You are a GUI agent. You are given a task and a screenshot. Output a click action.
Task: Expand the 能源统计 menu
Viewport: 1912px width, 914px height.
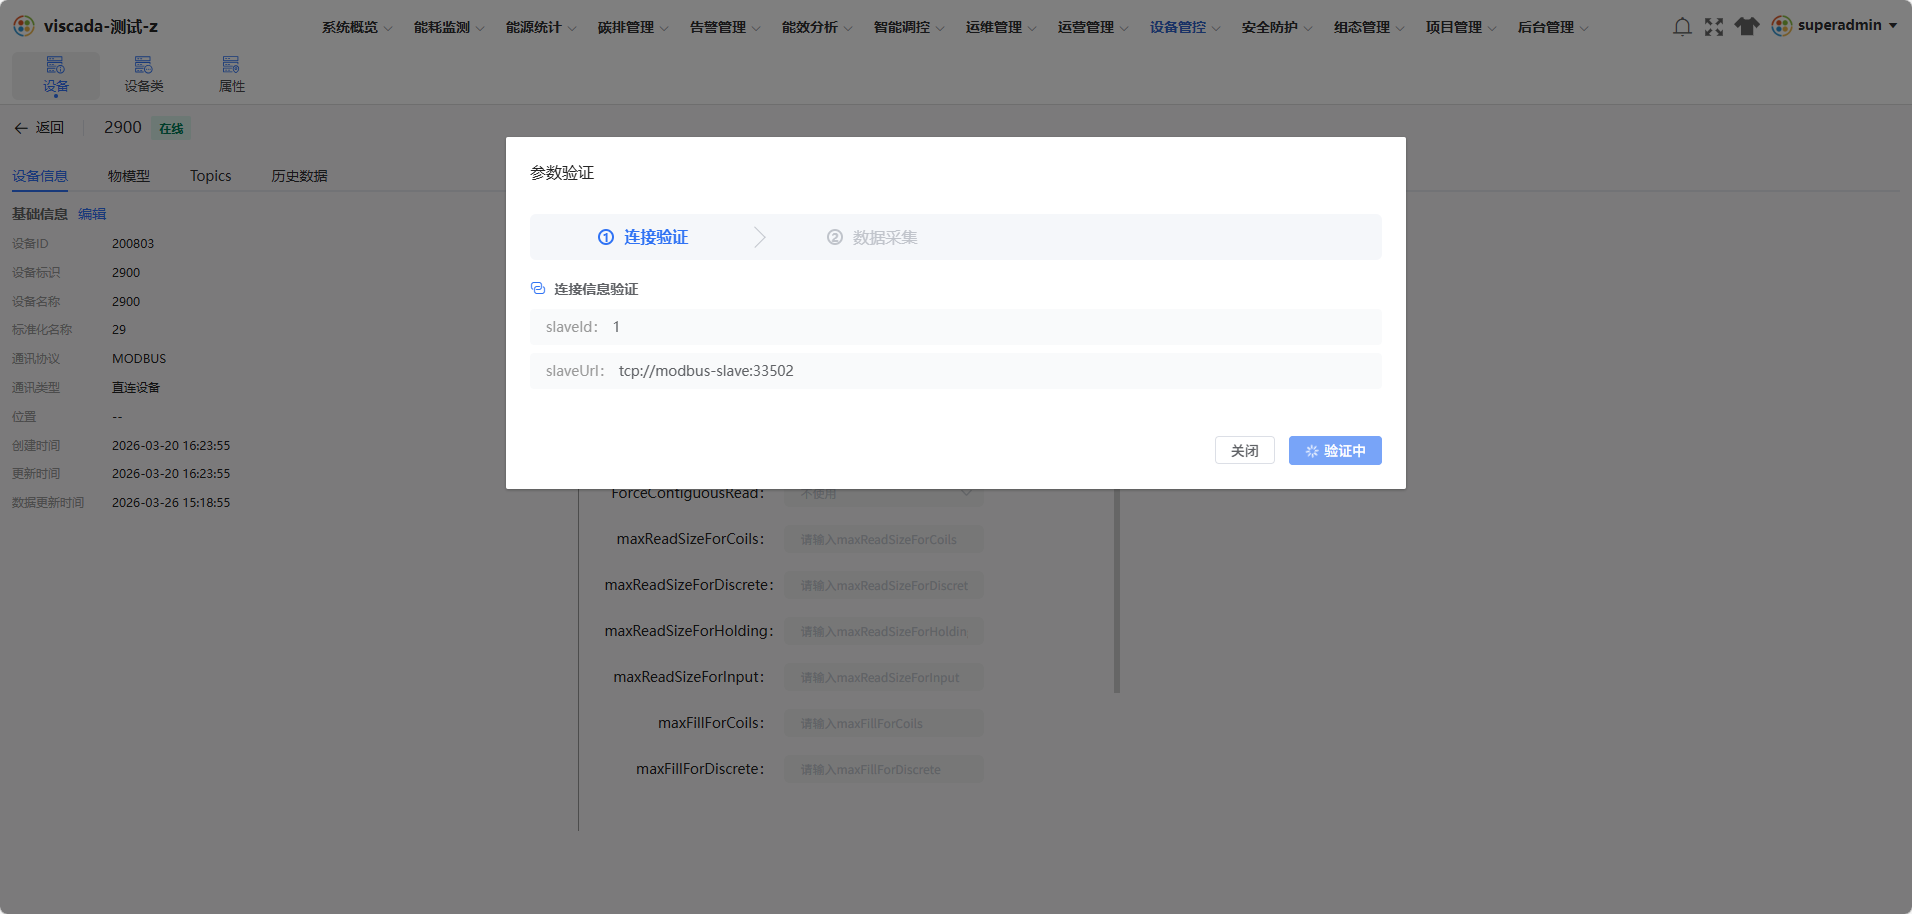point(541,27)
